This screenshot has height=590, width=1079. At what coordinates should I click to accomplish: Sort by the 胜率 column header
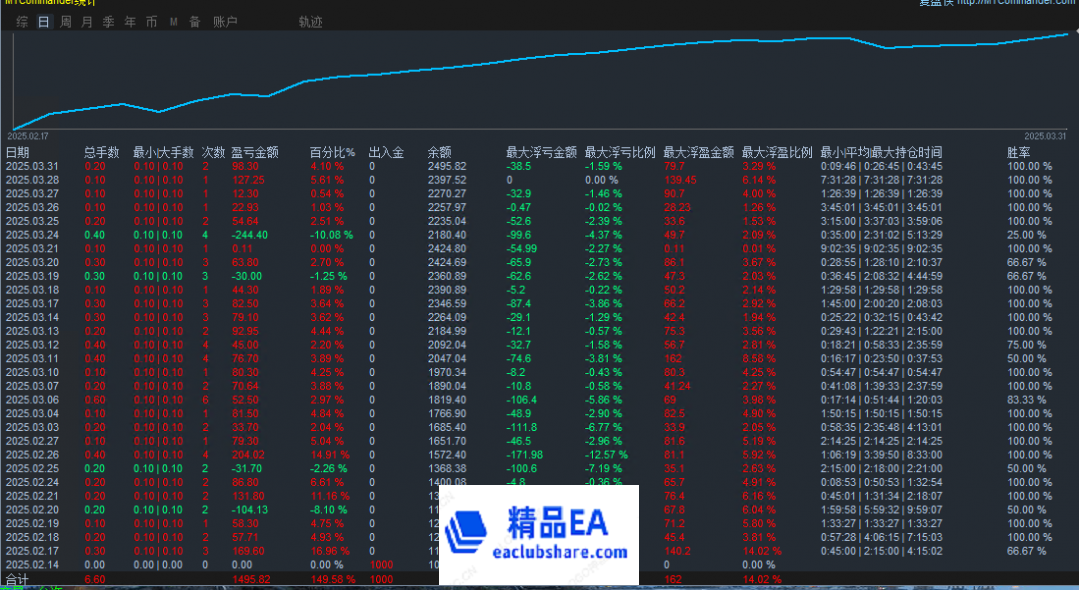[x=1018, y=152]
